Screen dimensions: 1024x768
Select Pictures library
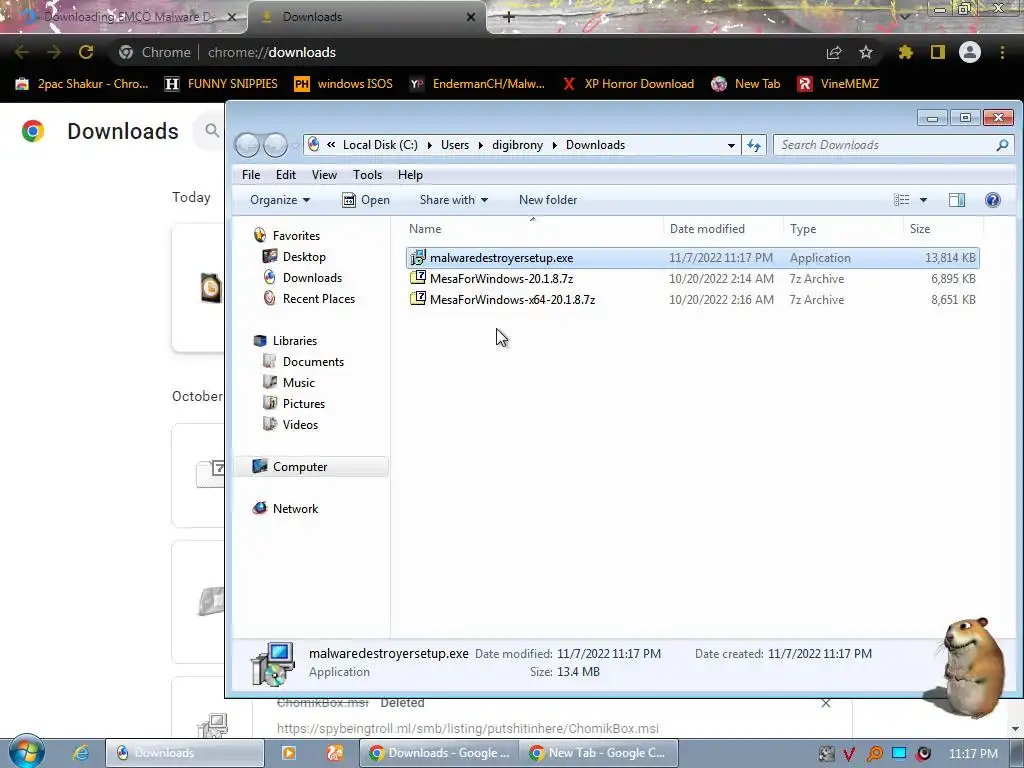[304, 404]
